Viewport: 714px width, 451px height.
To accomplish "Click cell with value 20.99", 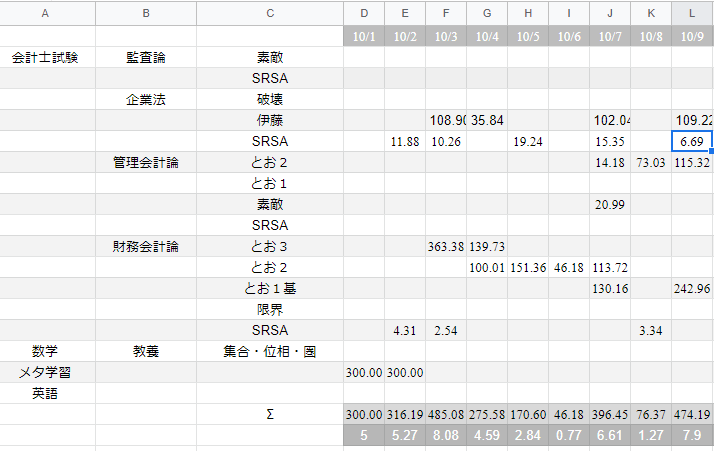I will coord(610,205).
